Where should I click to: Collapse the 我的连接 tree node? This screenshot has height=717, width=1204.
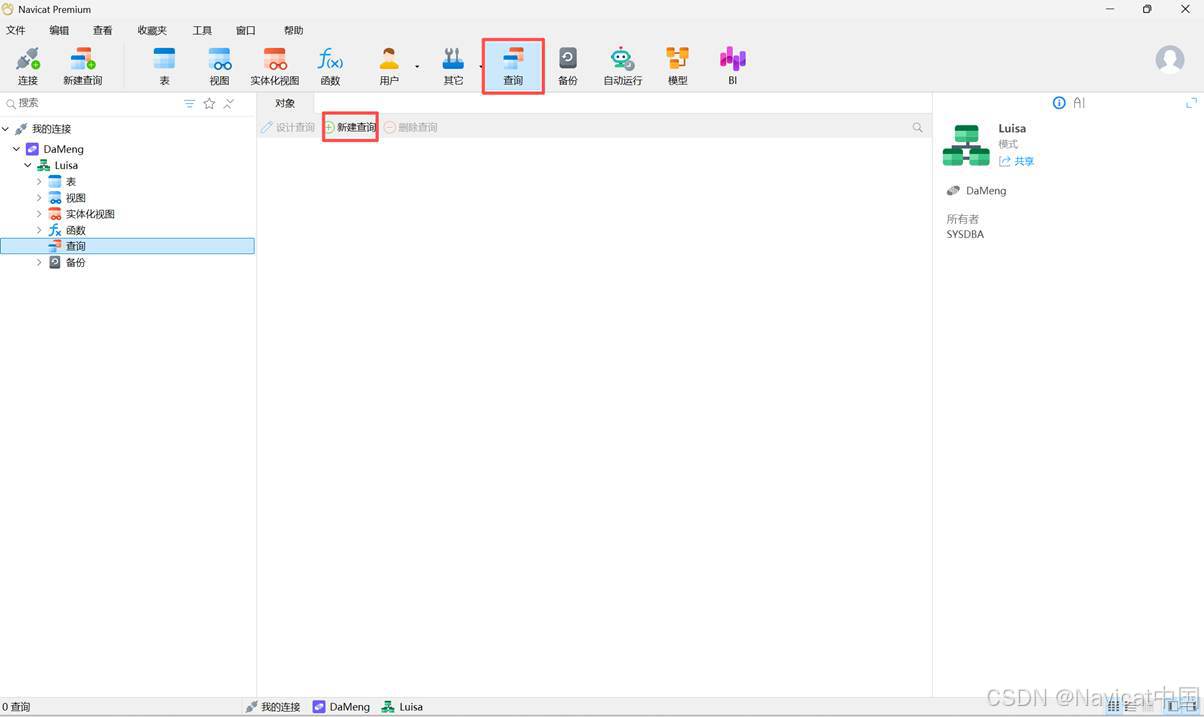coord(6,129)
